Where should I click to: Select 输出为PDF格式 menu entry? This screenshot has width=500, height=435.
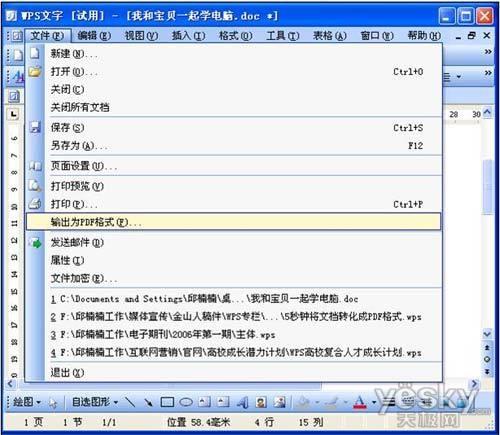click(234, 222)
